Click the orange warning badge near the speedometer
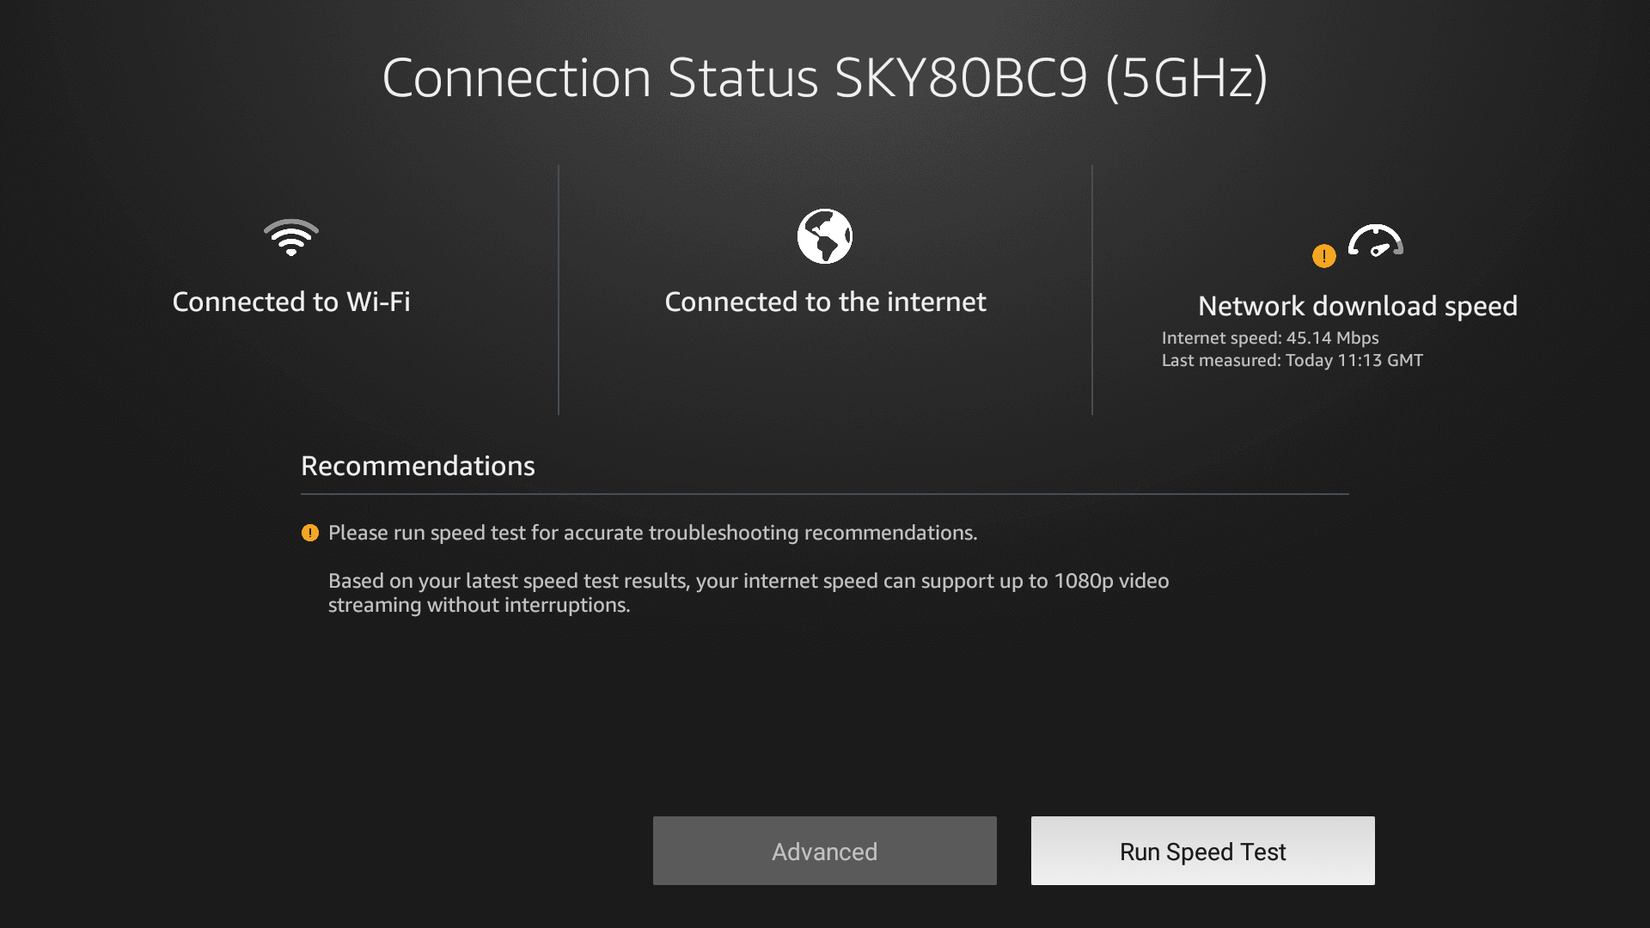The height and width of the screenshot is (928, 1650). click(1324, 255)
